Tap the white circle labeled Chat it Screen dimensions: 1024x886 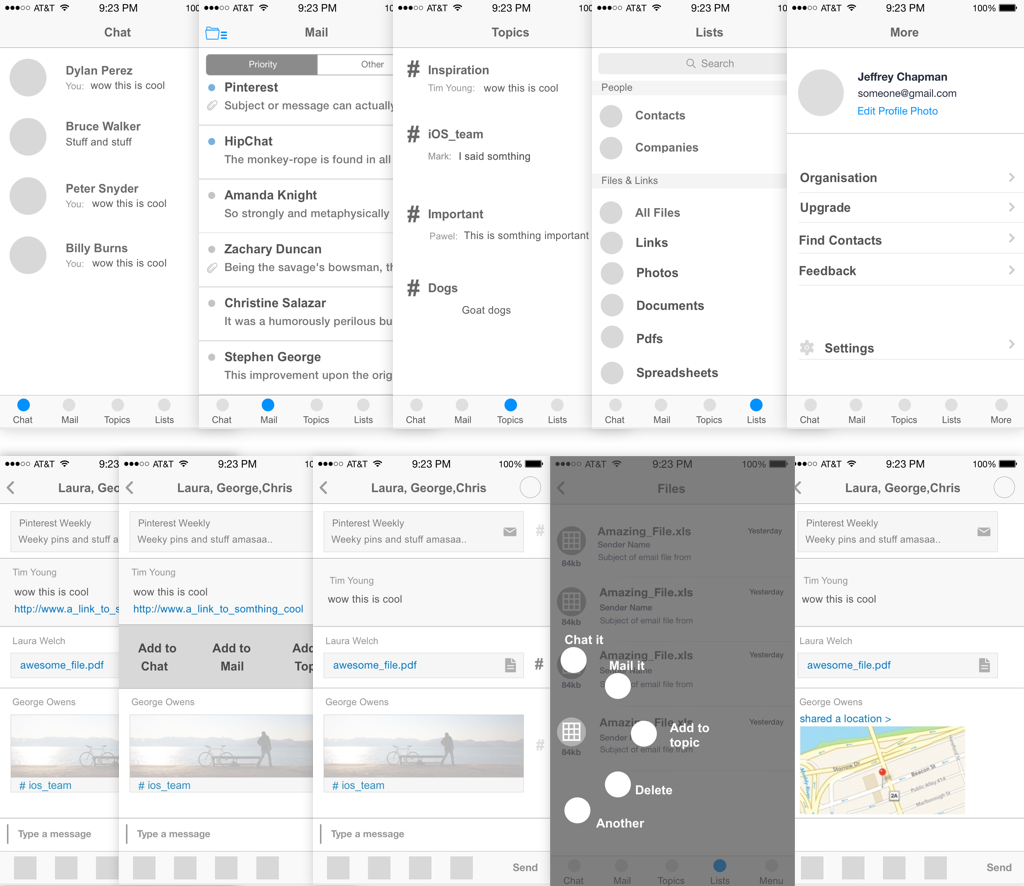point(573,660)
